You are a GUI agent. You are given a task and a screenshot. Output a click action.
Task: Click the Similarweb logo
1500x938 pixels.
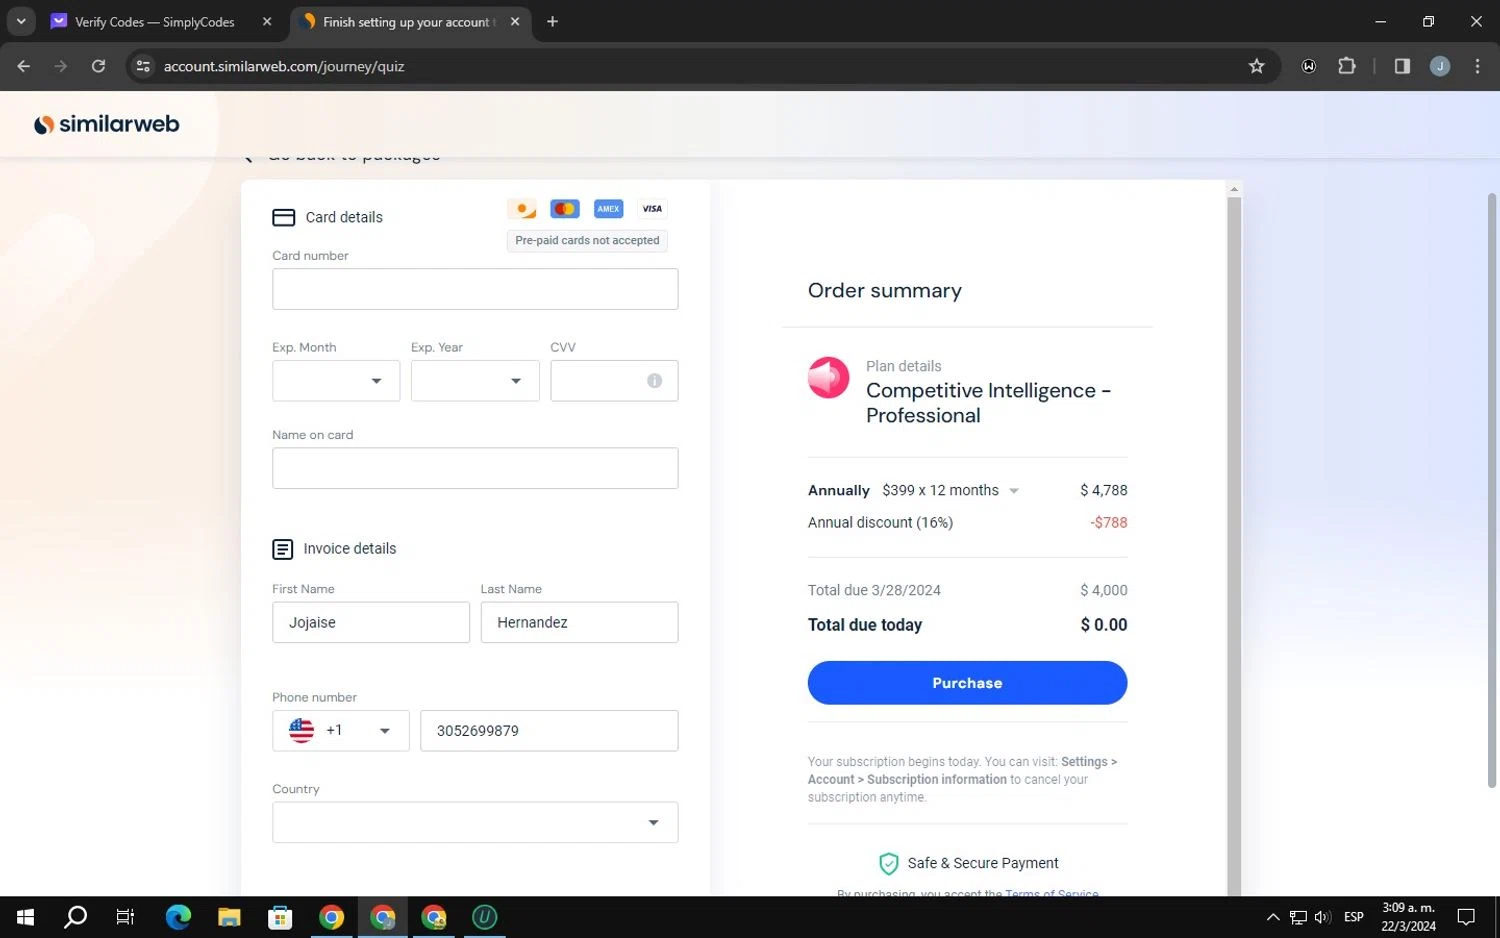point(107,124)
